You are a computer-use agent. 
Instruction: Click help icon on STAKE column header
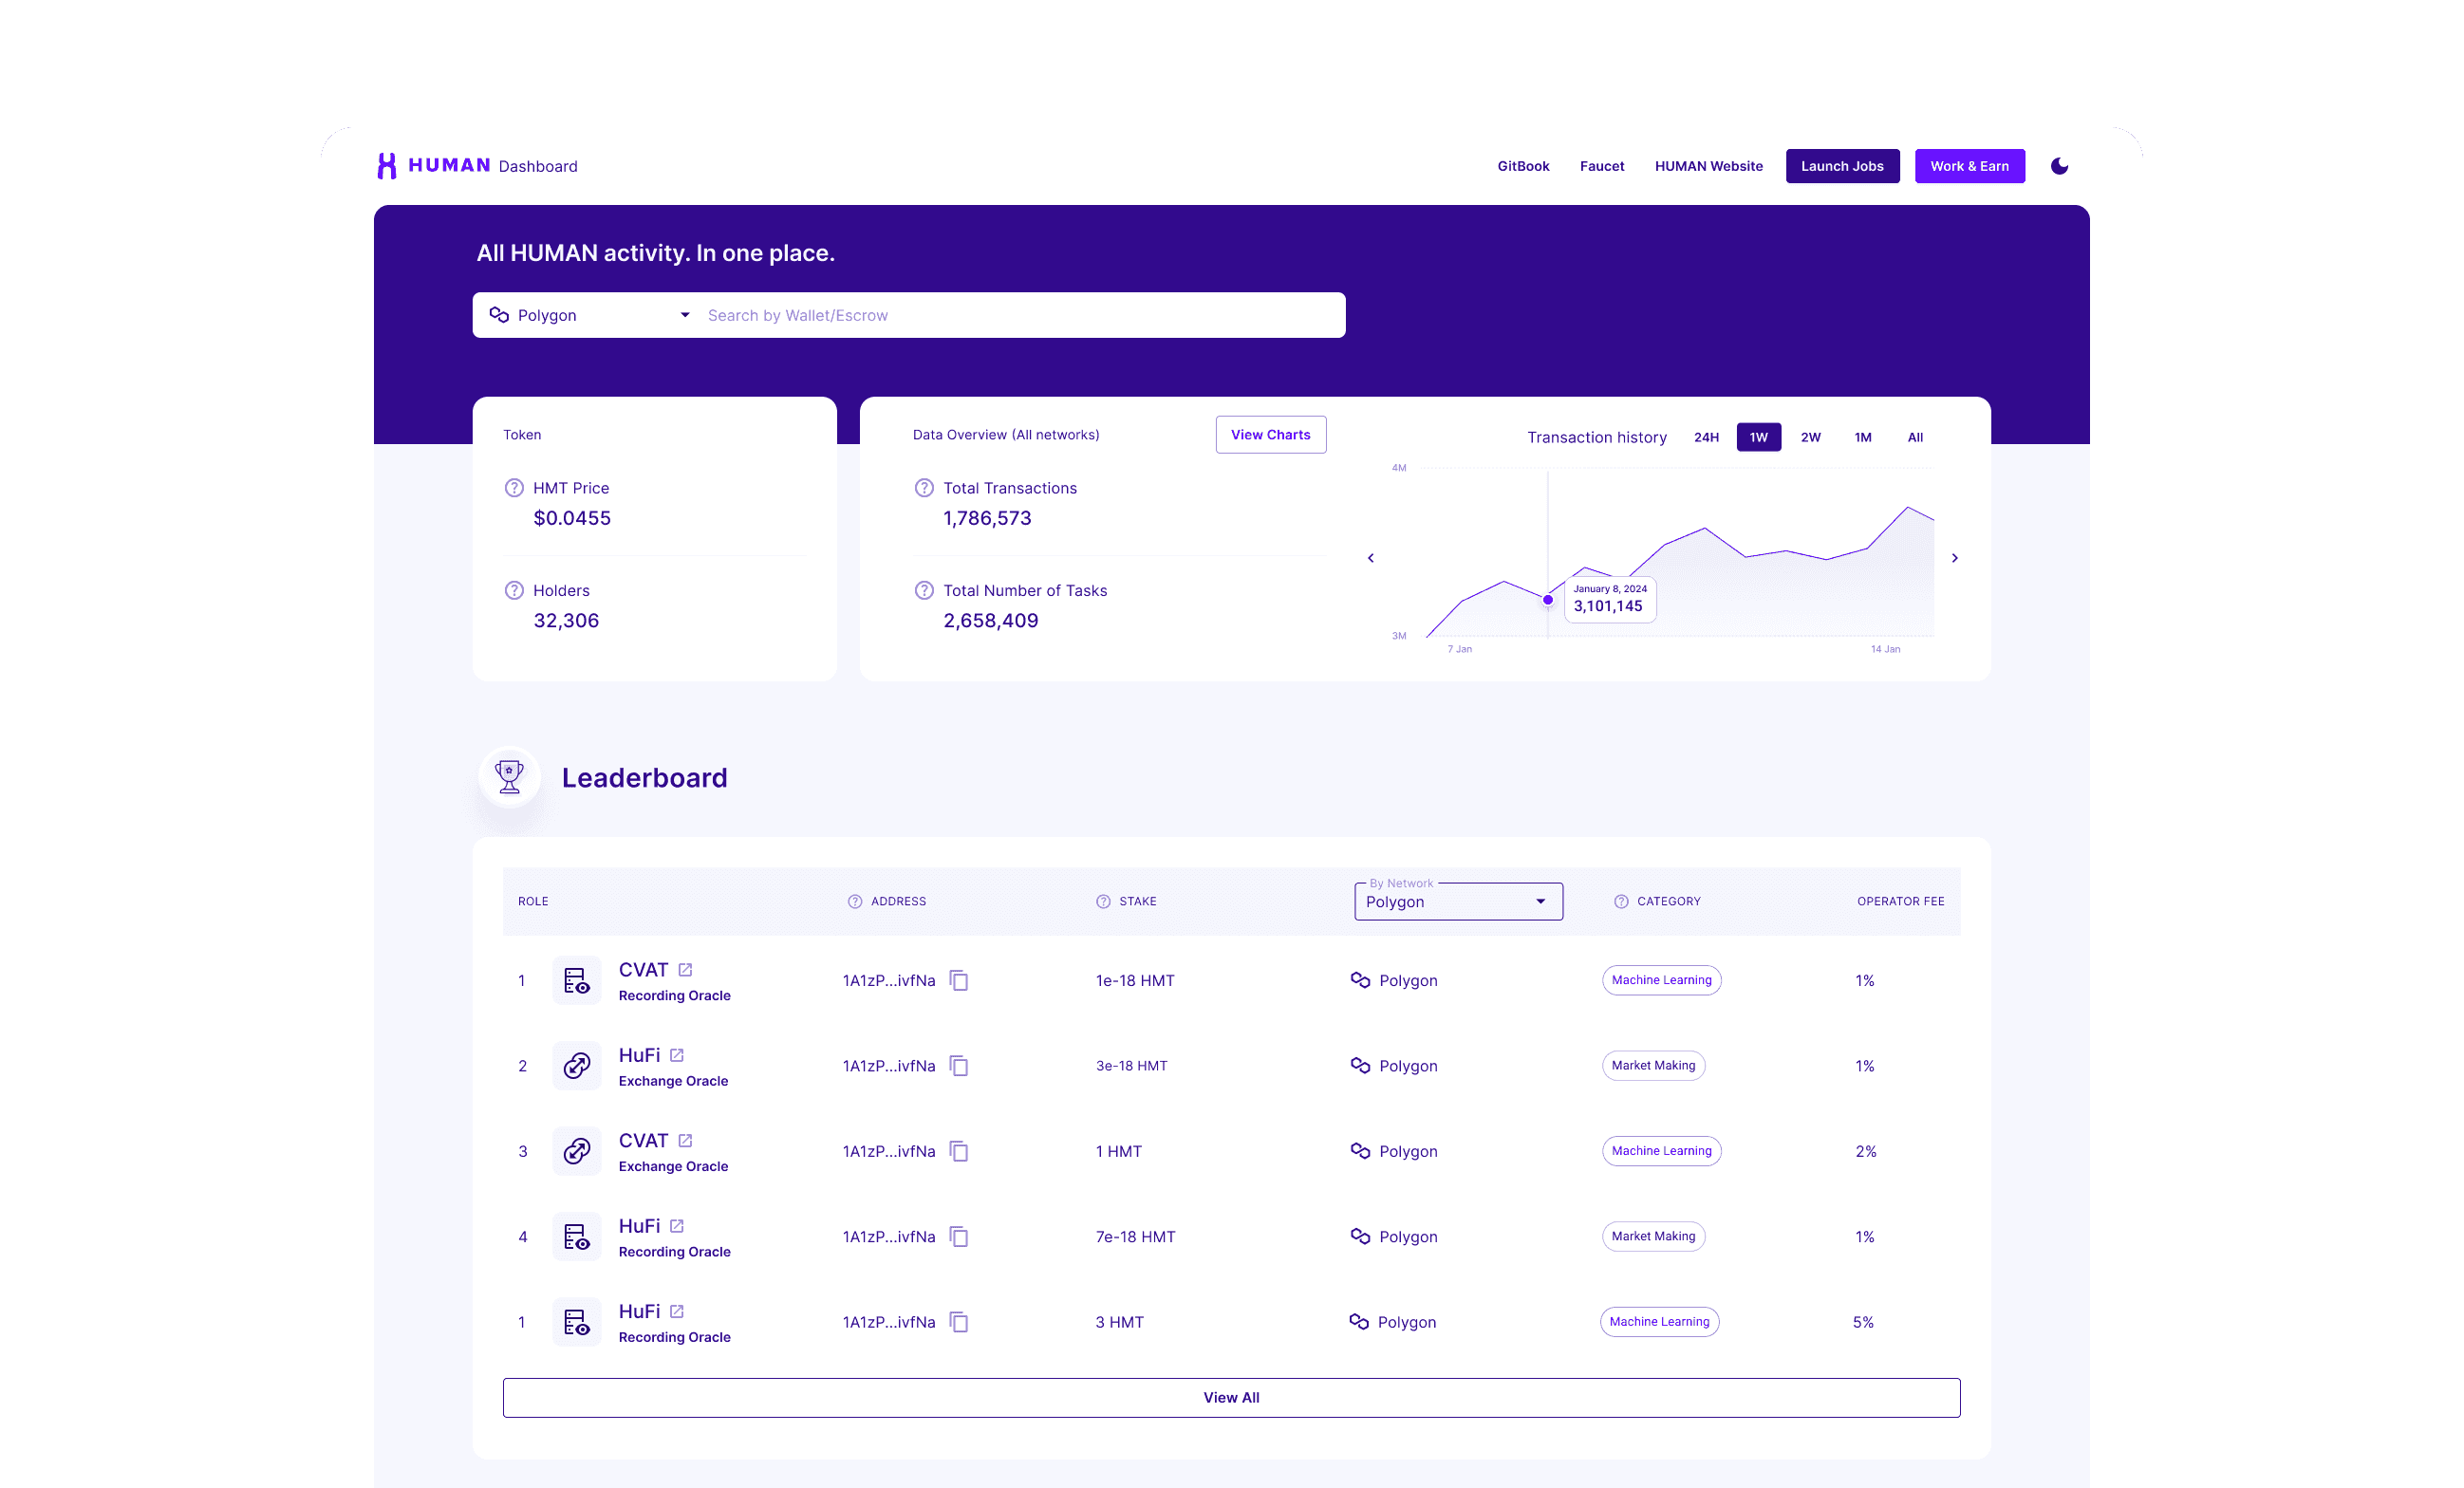[x=1103, y=901]
